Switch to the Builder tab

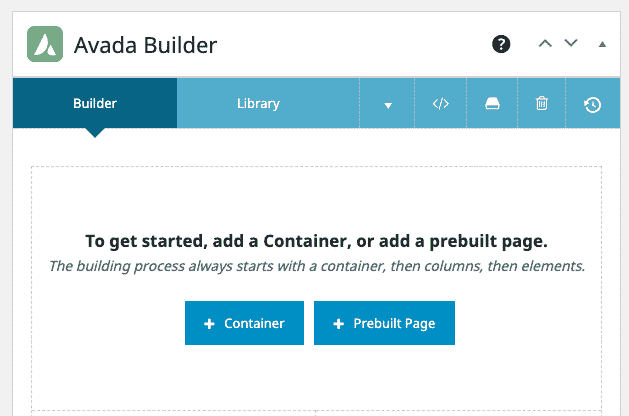[x=95, y=103]
